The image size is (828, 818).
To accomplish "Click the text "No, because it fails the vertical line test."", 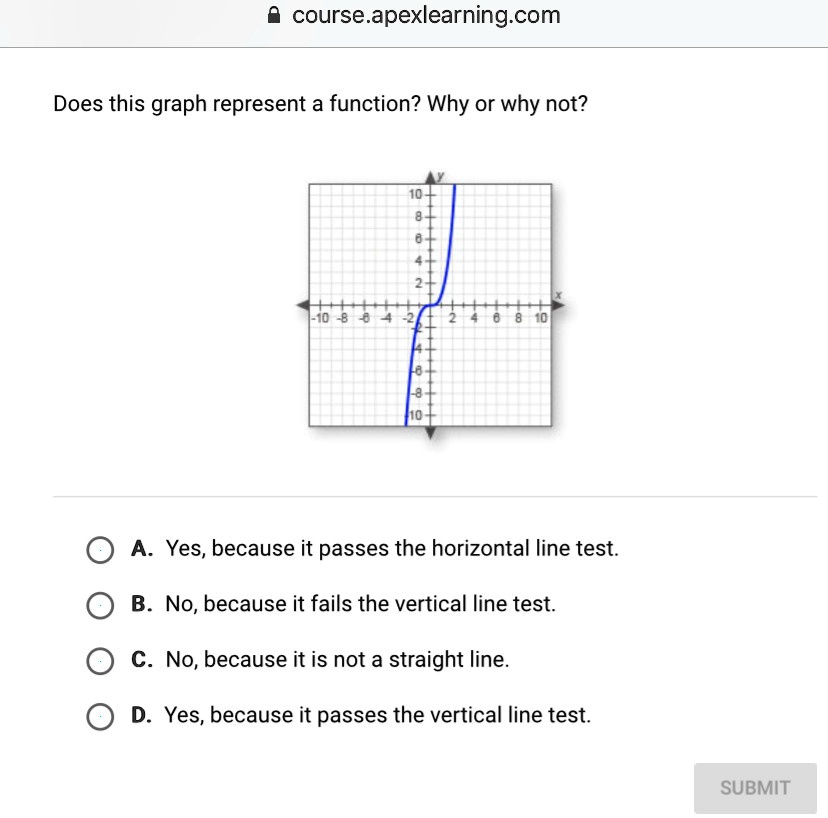I will pos(360,604).
